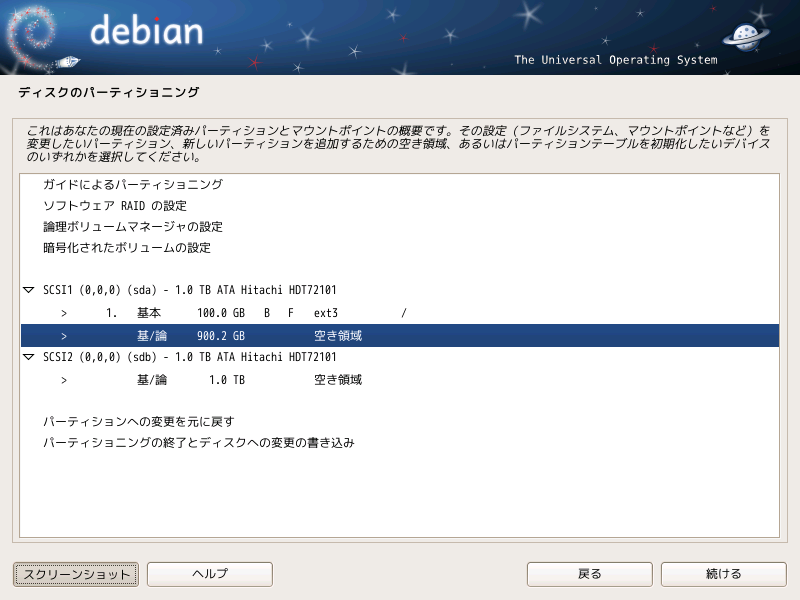Screen dimensions: 800x600
Task: Click the ヘルプ button
Action: pos(210,574)
